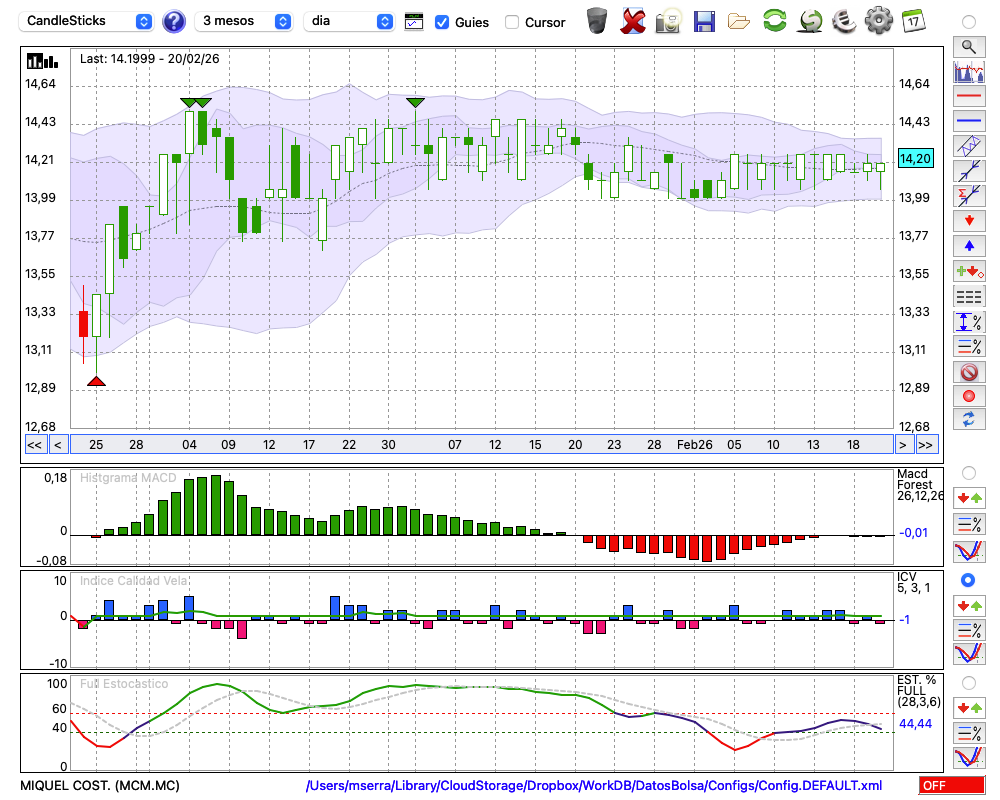The image size is (1000, 800).
Task: Click the Config.DEFAULT.xml file path link
Action: (x=594, y=786)
